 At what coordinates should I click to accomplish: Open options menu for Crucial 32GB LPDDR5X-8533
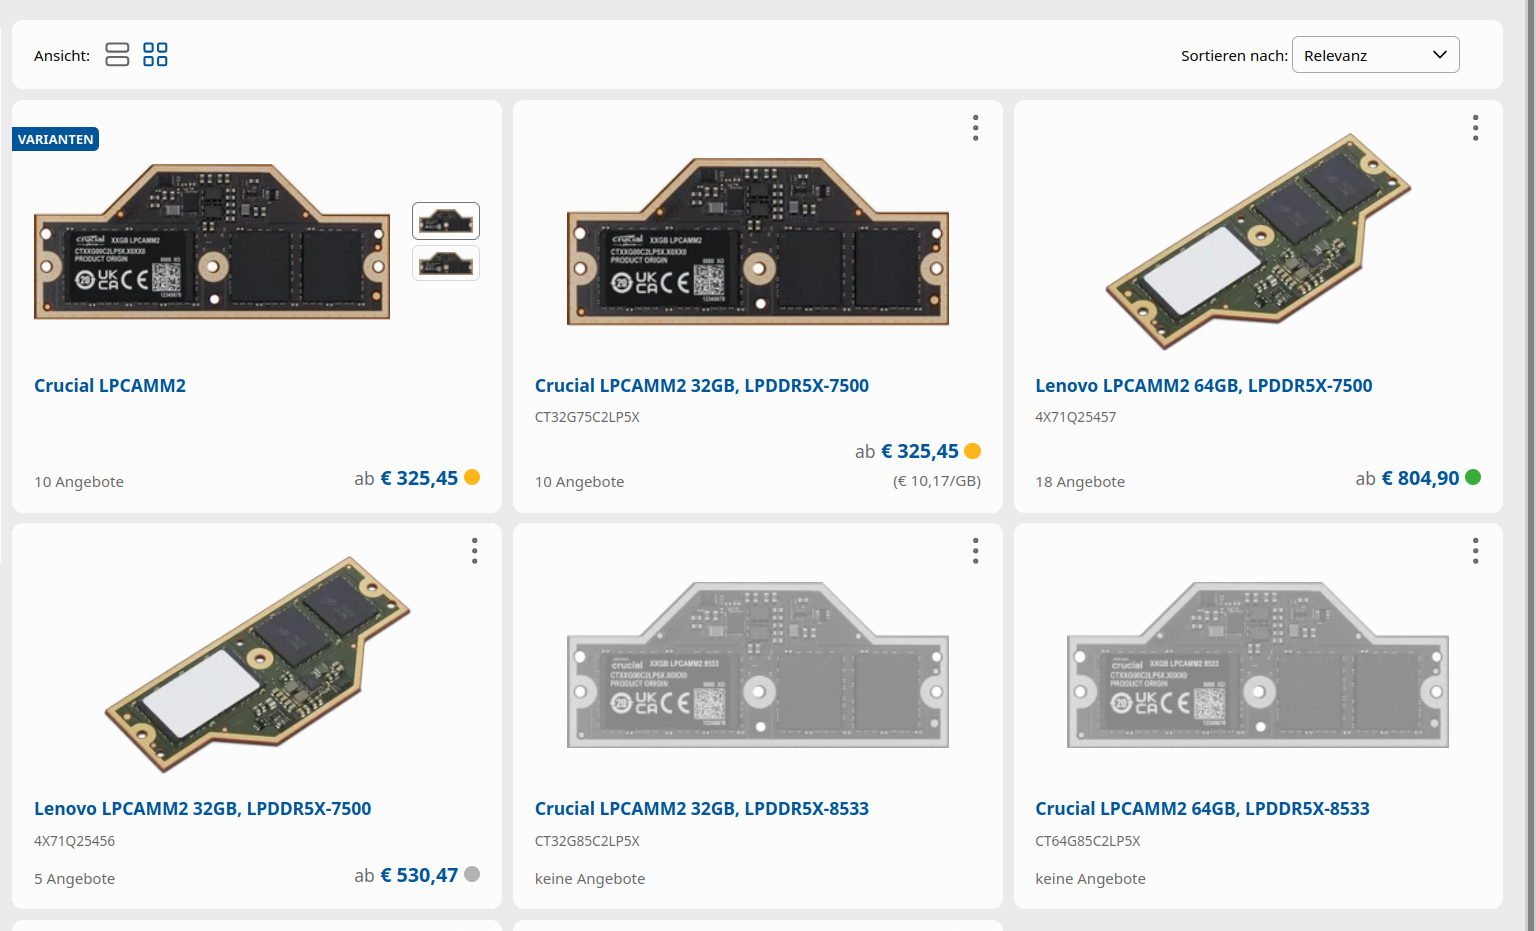click(975, 551)
